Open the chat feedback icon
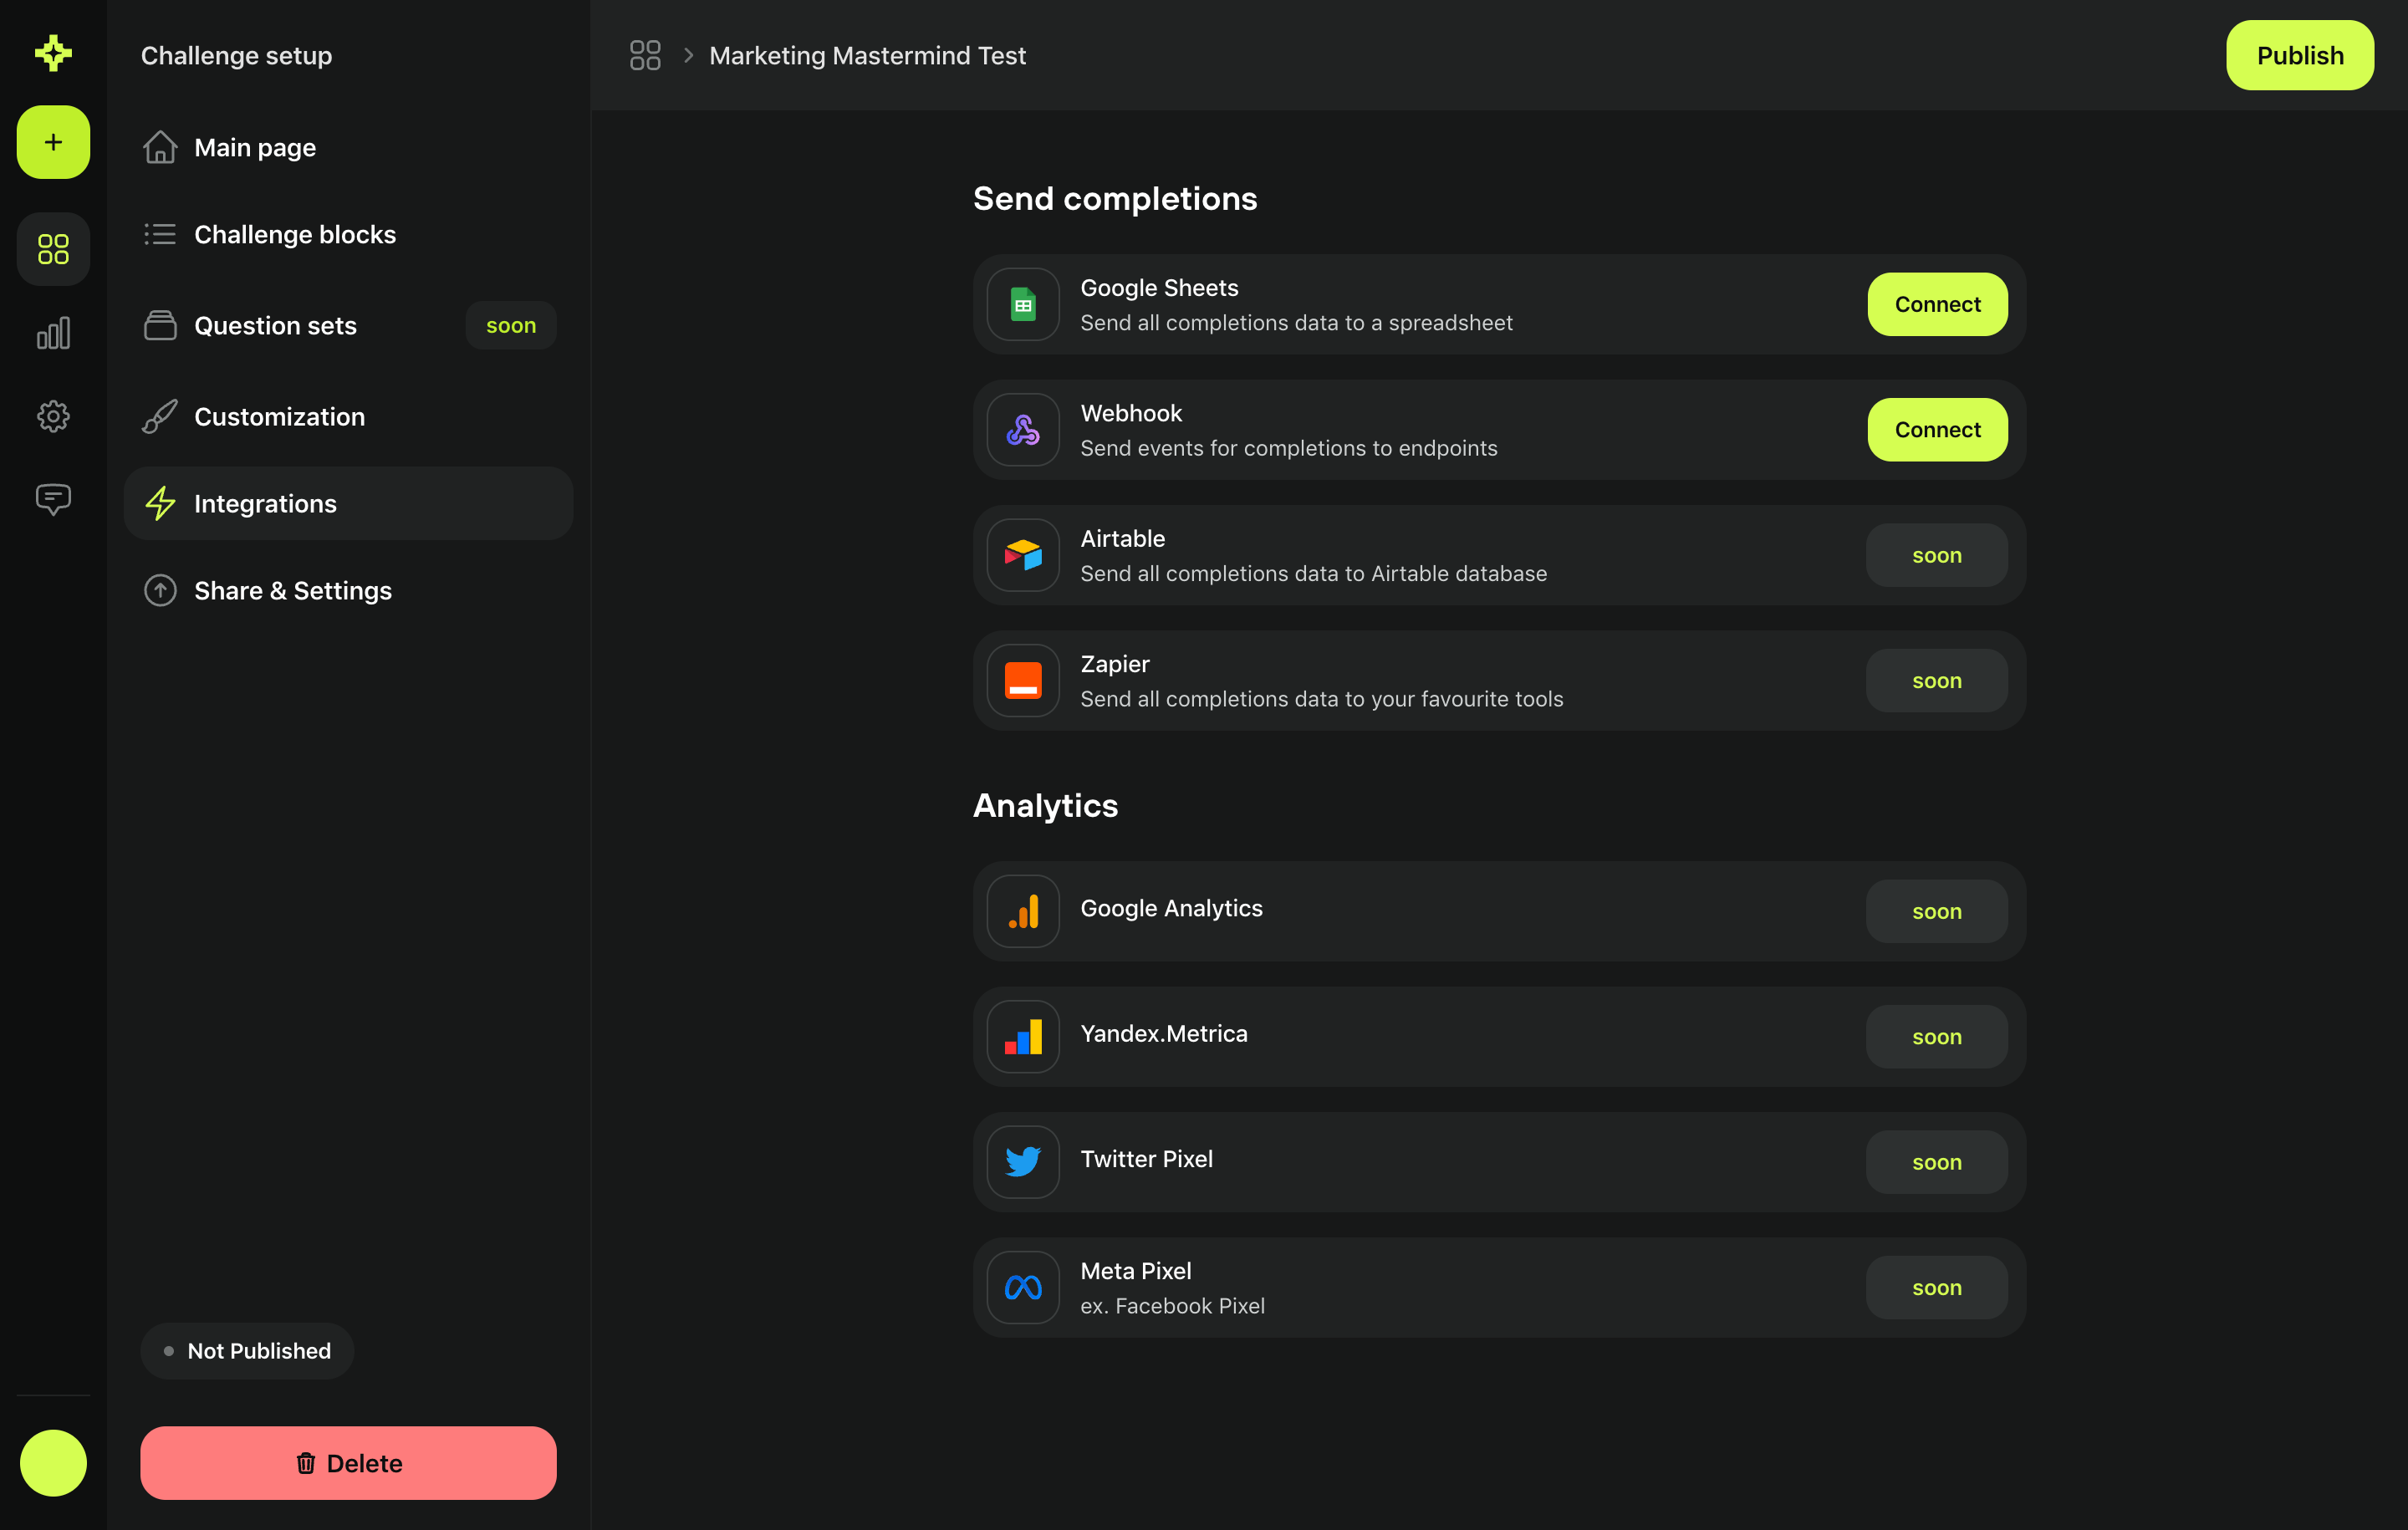The height and width of the screenshot is (1530, 2408). click(x=53, y=499)
